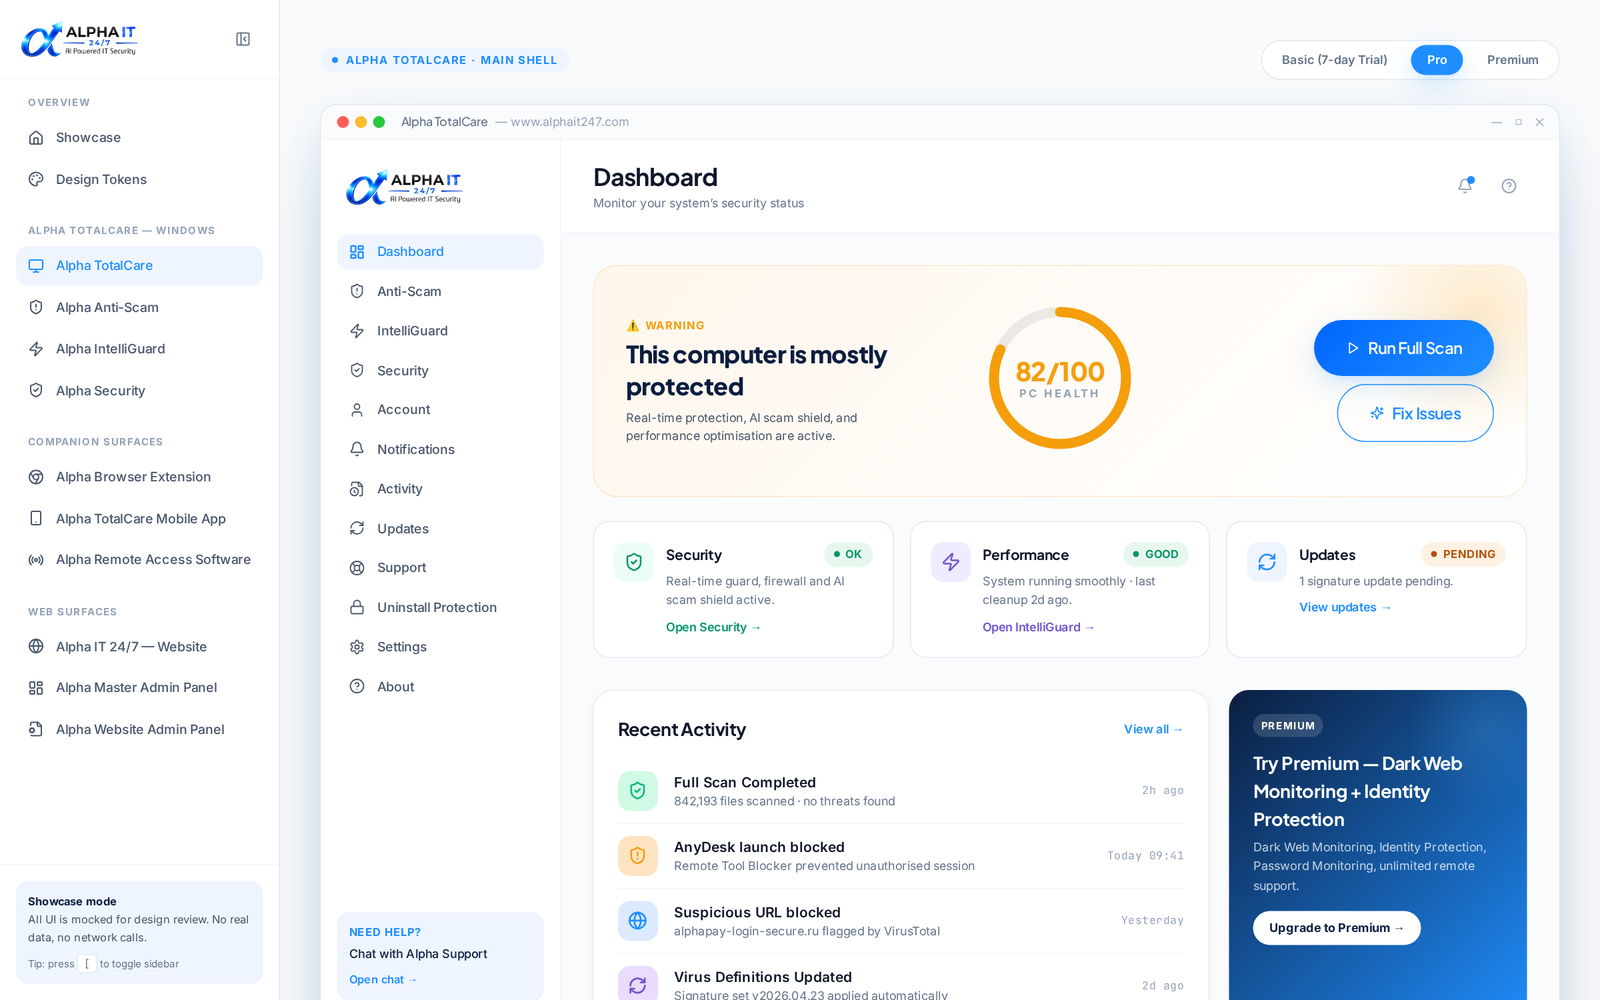This screenshot has width=1600, height=1000.
Task: Click the Alpha IT logo in the outer sidebar
Action: point(79,39)
